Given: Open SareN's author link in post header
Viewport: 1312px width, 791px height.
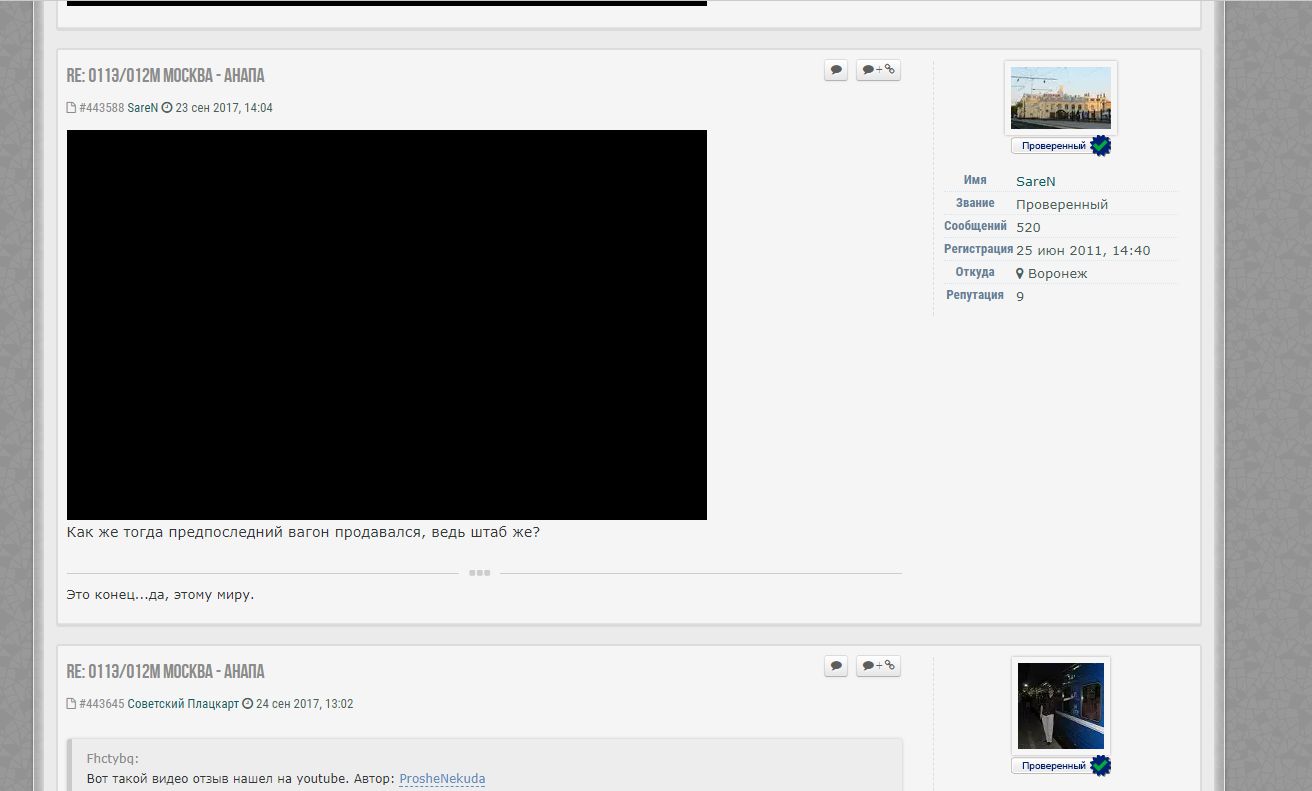Looking at the screenshot, I should (x=142, y=108).
